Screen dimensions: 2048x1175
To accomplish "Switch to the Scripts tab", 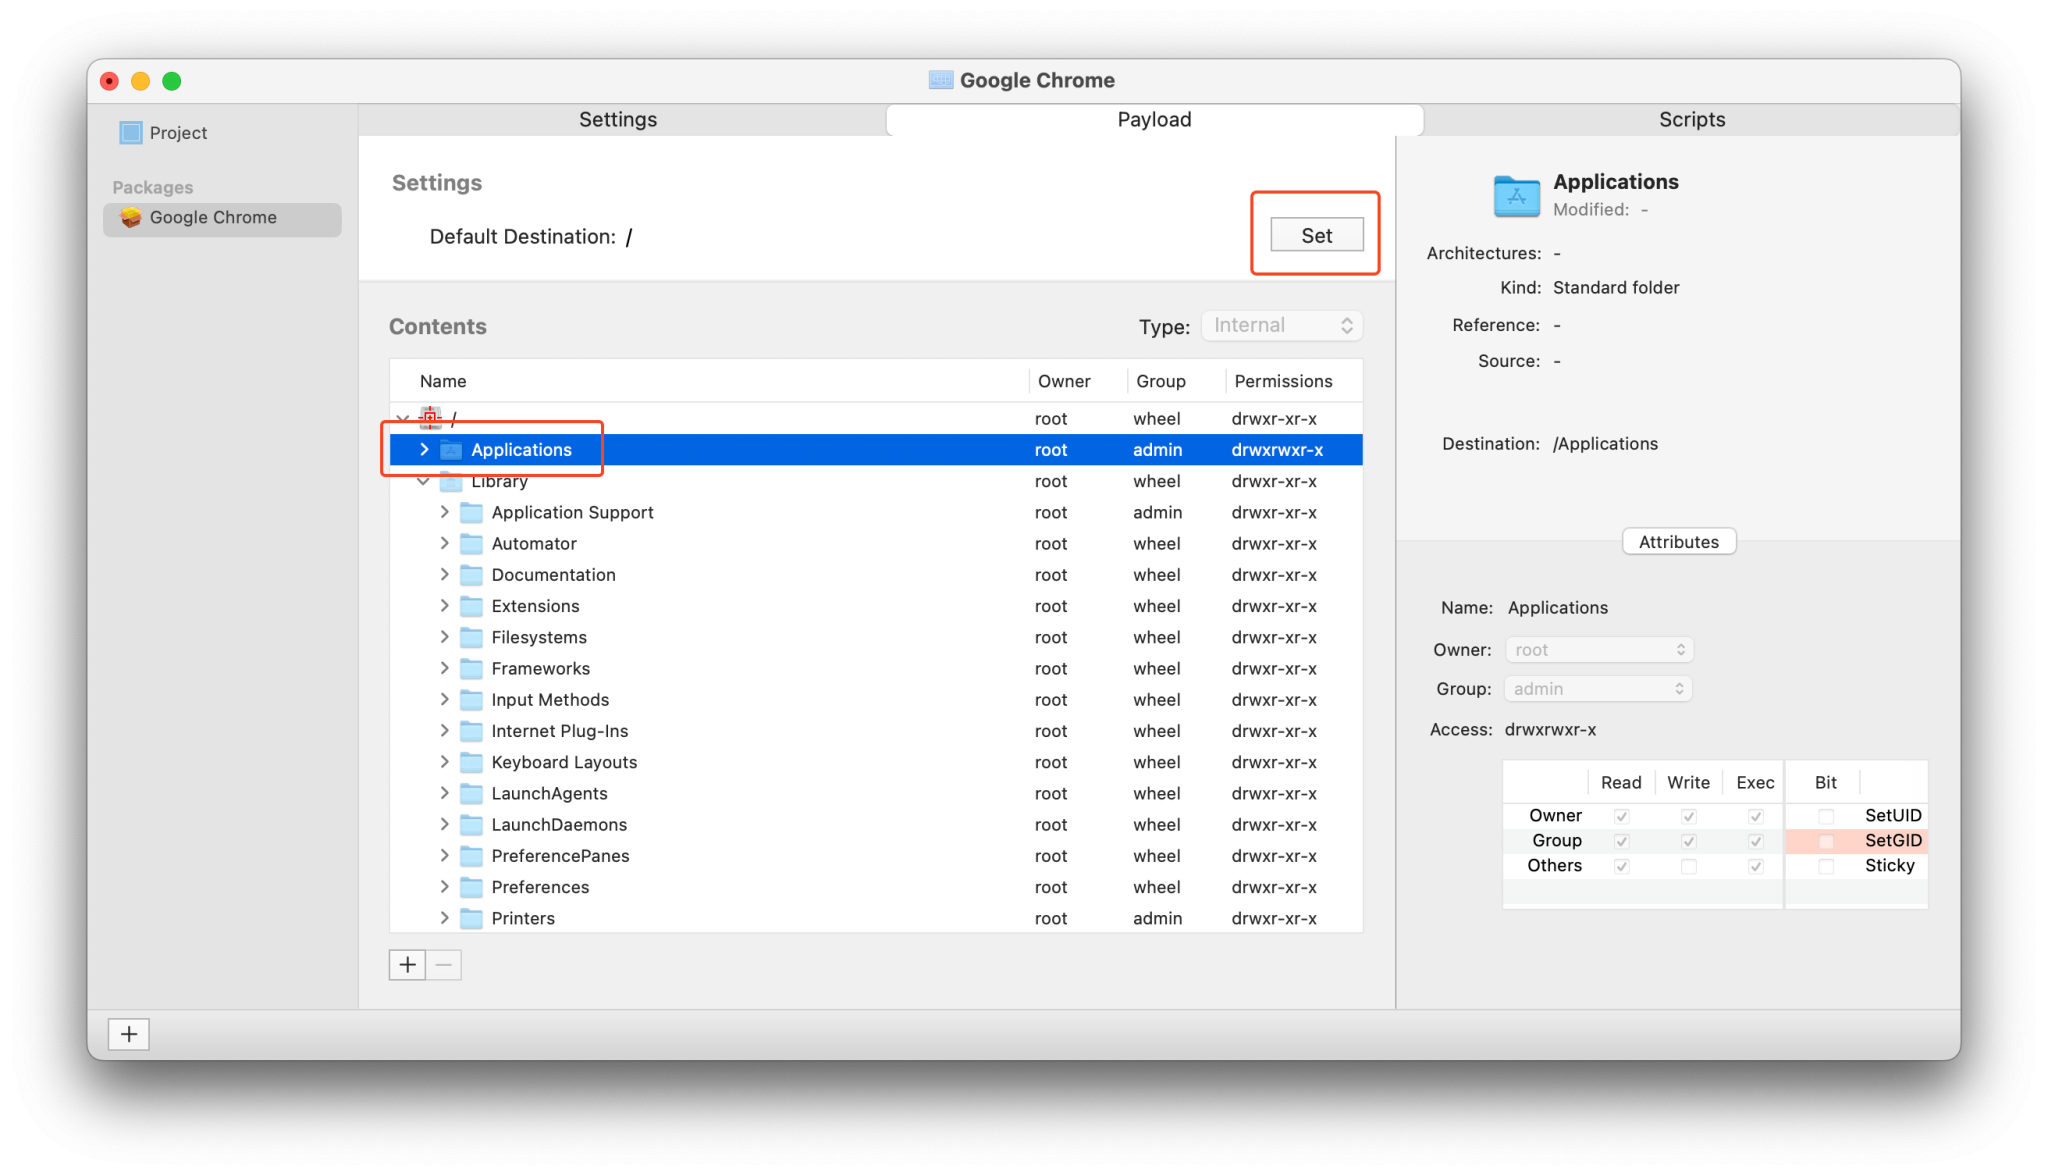I will click(x=1691, y=120).
